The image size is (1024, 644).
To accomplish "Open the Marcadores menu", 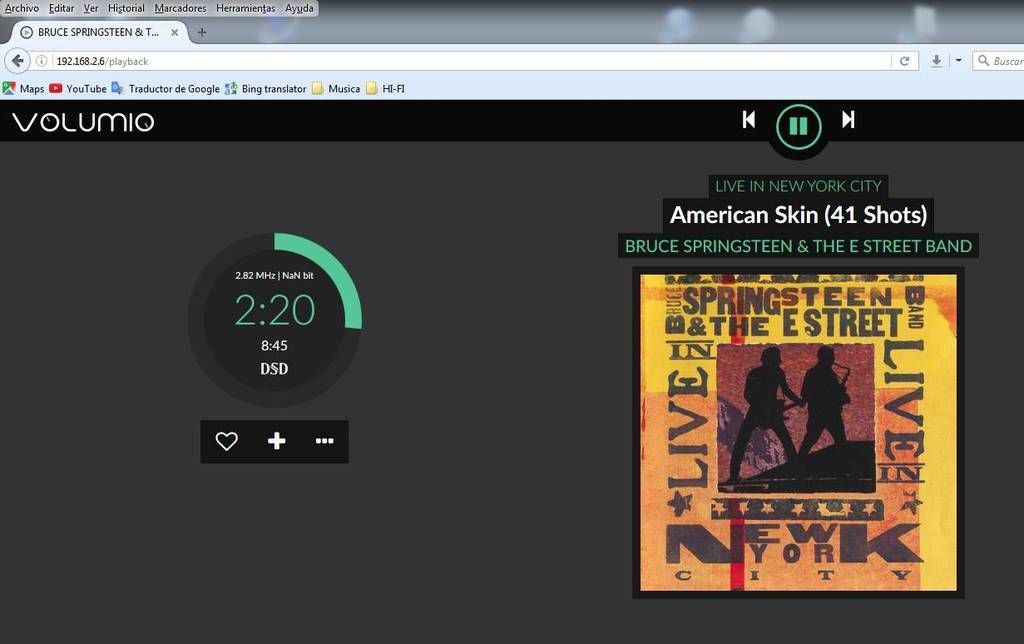I will click(180, 8).
